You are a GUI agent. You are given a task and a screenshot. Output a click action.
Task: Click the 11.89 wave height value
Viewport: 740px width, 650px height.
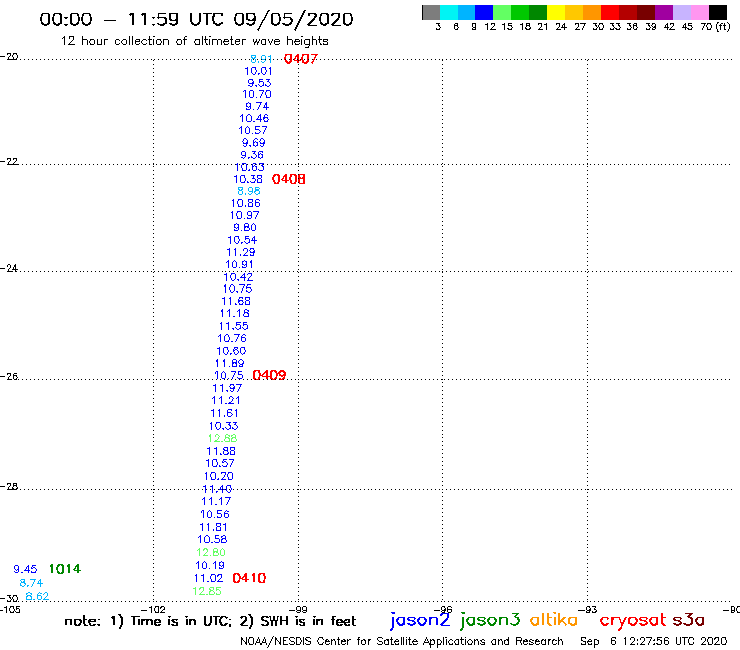click(x=229, y=363)
